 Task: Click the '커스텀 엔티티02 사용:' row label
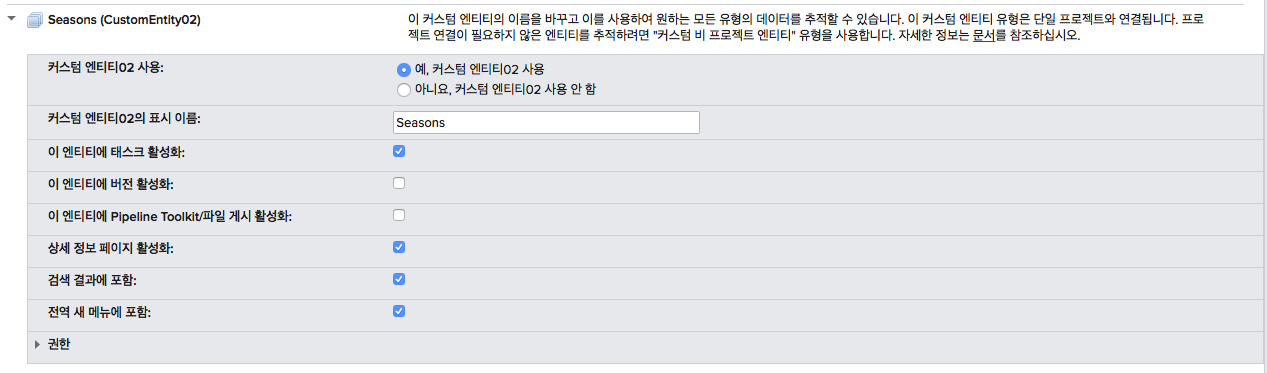click(105, 69)
